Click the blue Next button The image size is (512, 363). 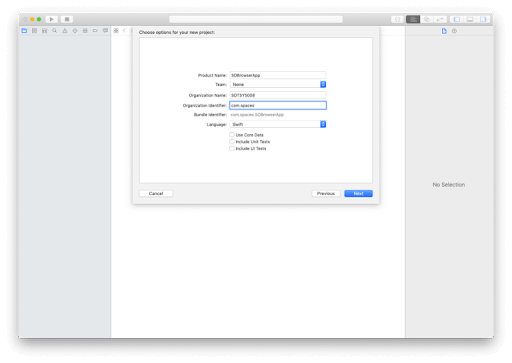[x=358, y=194]
